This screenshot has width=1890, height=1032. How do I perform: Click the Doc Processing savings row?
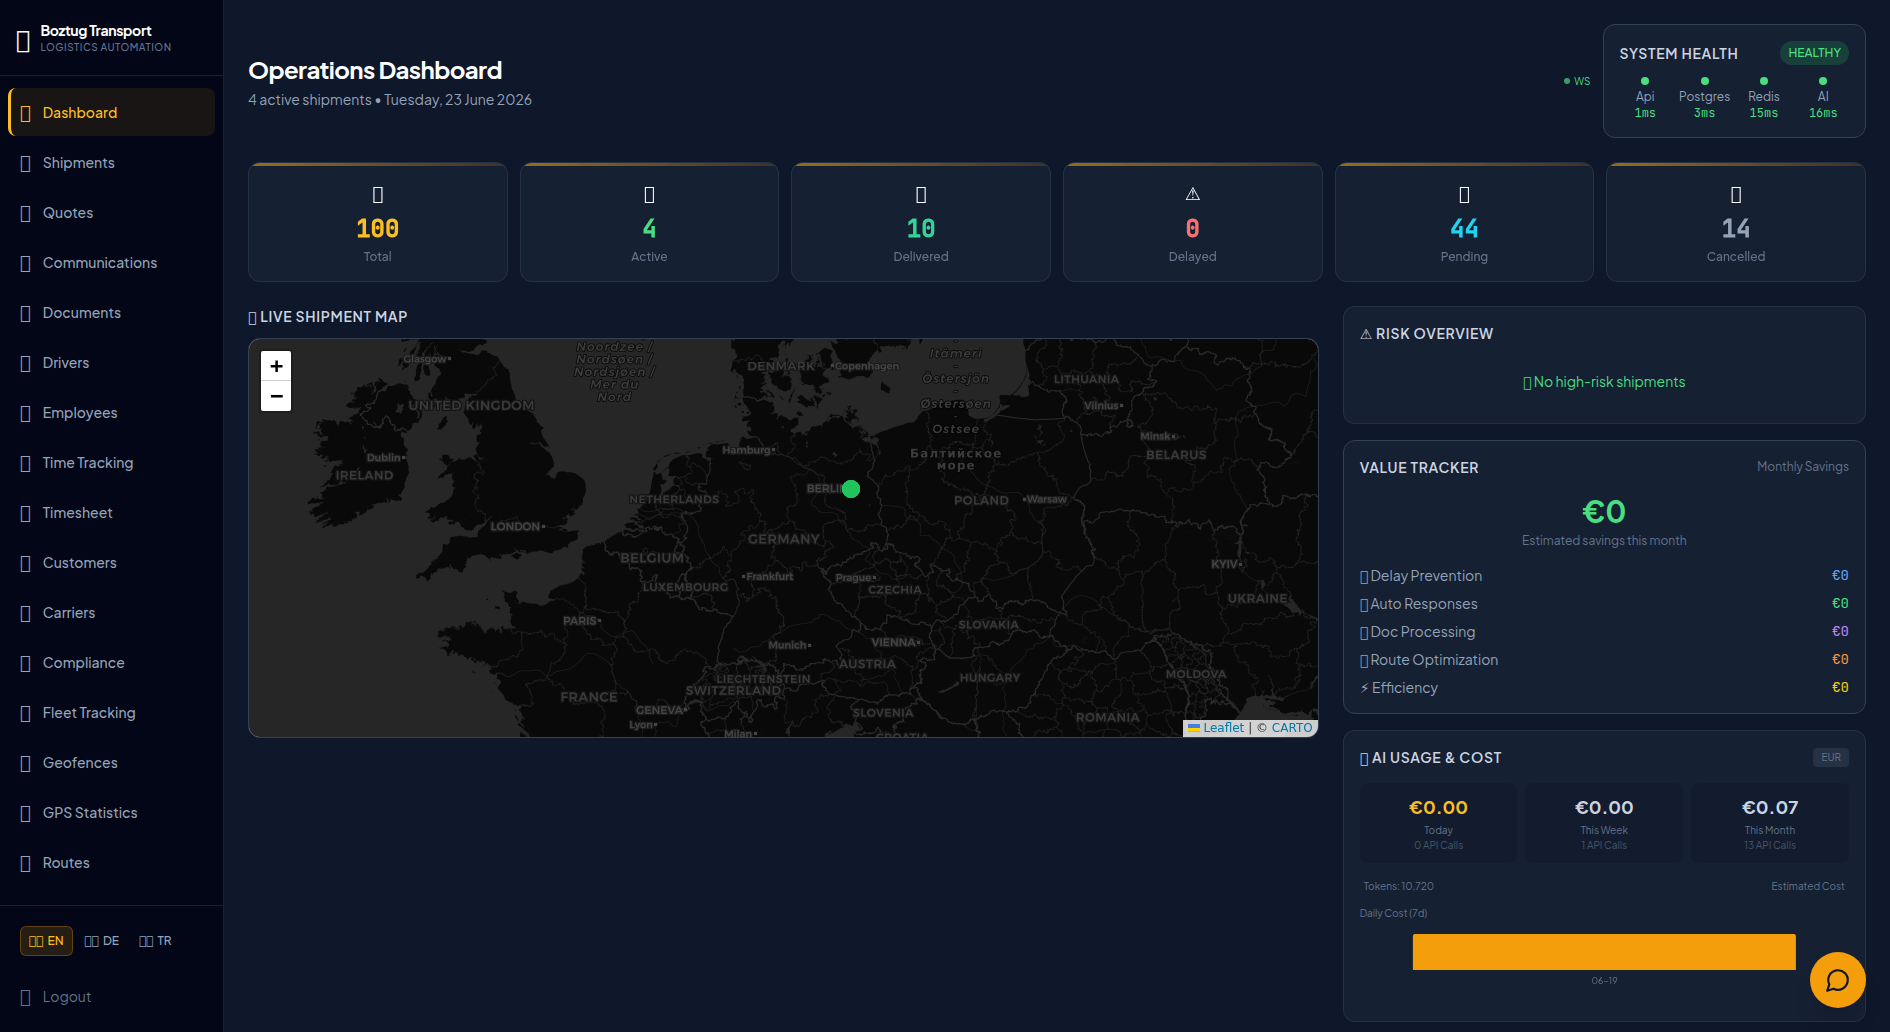point(1604,632)
